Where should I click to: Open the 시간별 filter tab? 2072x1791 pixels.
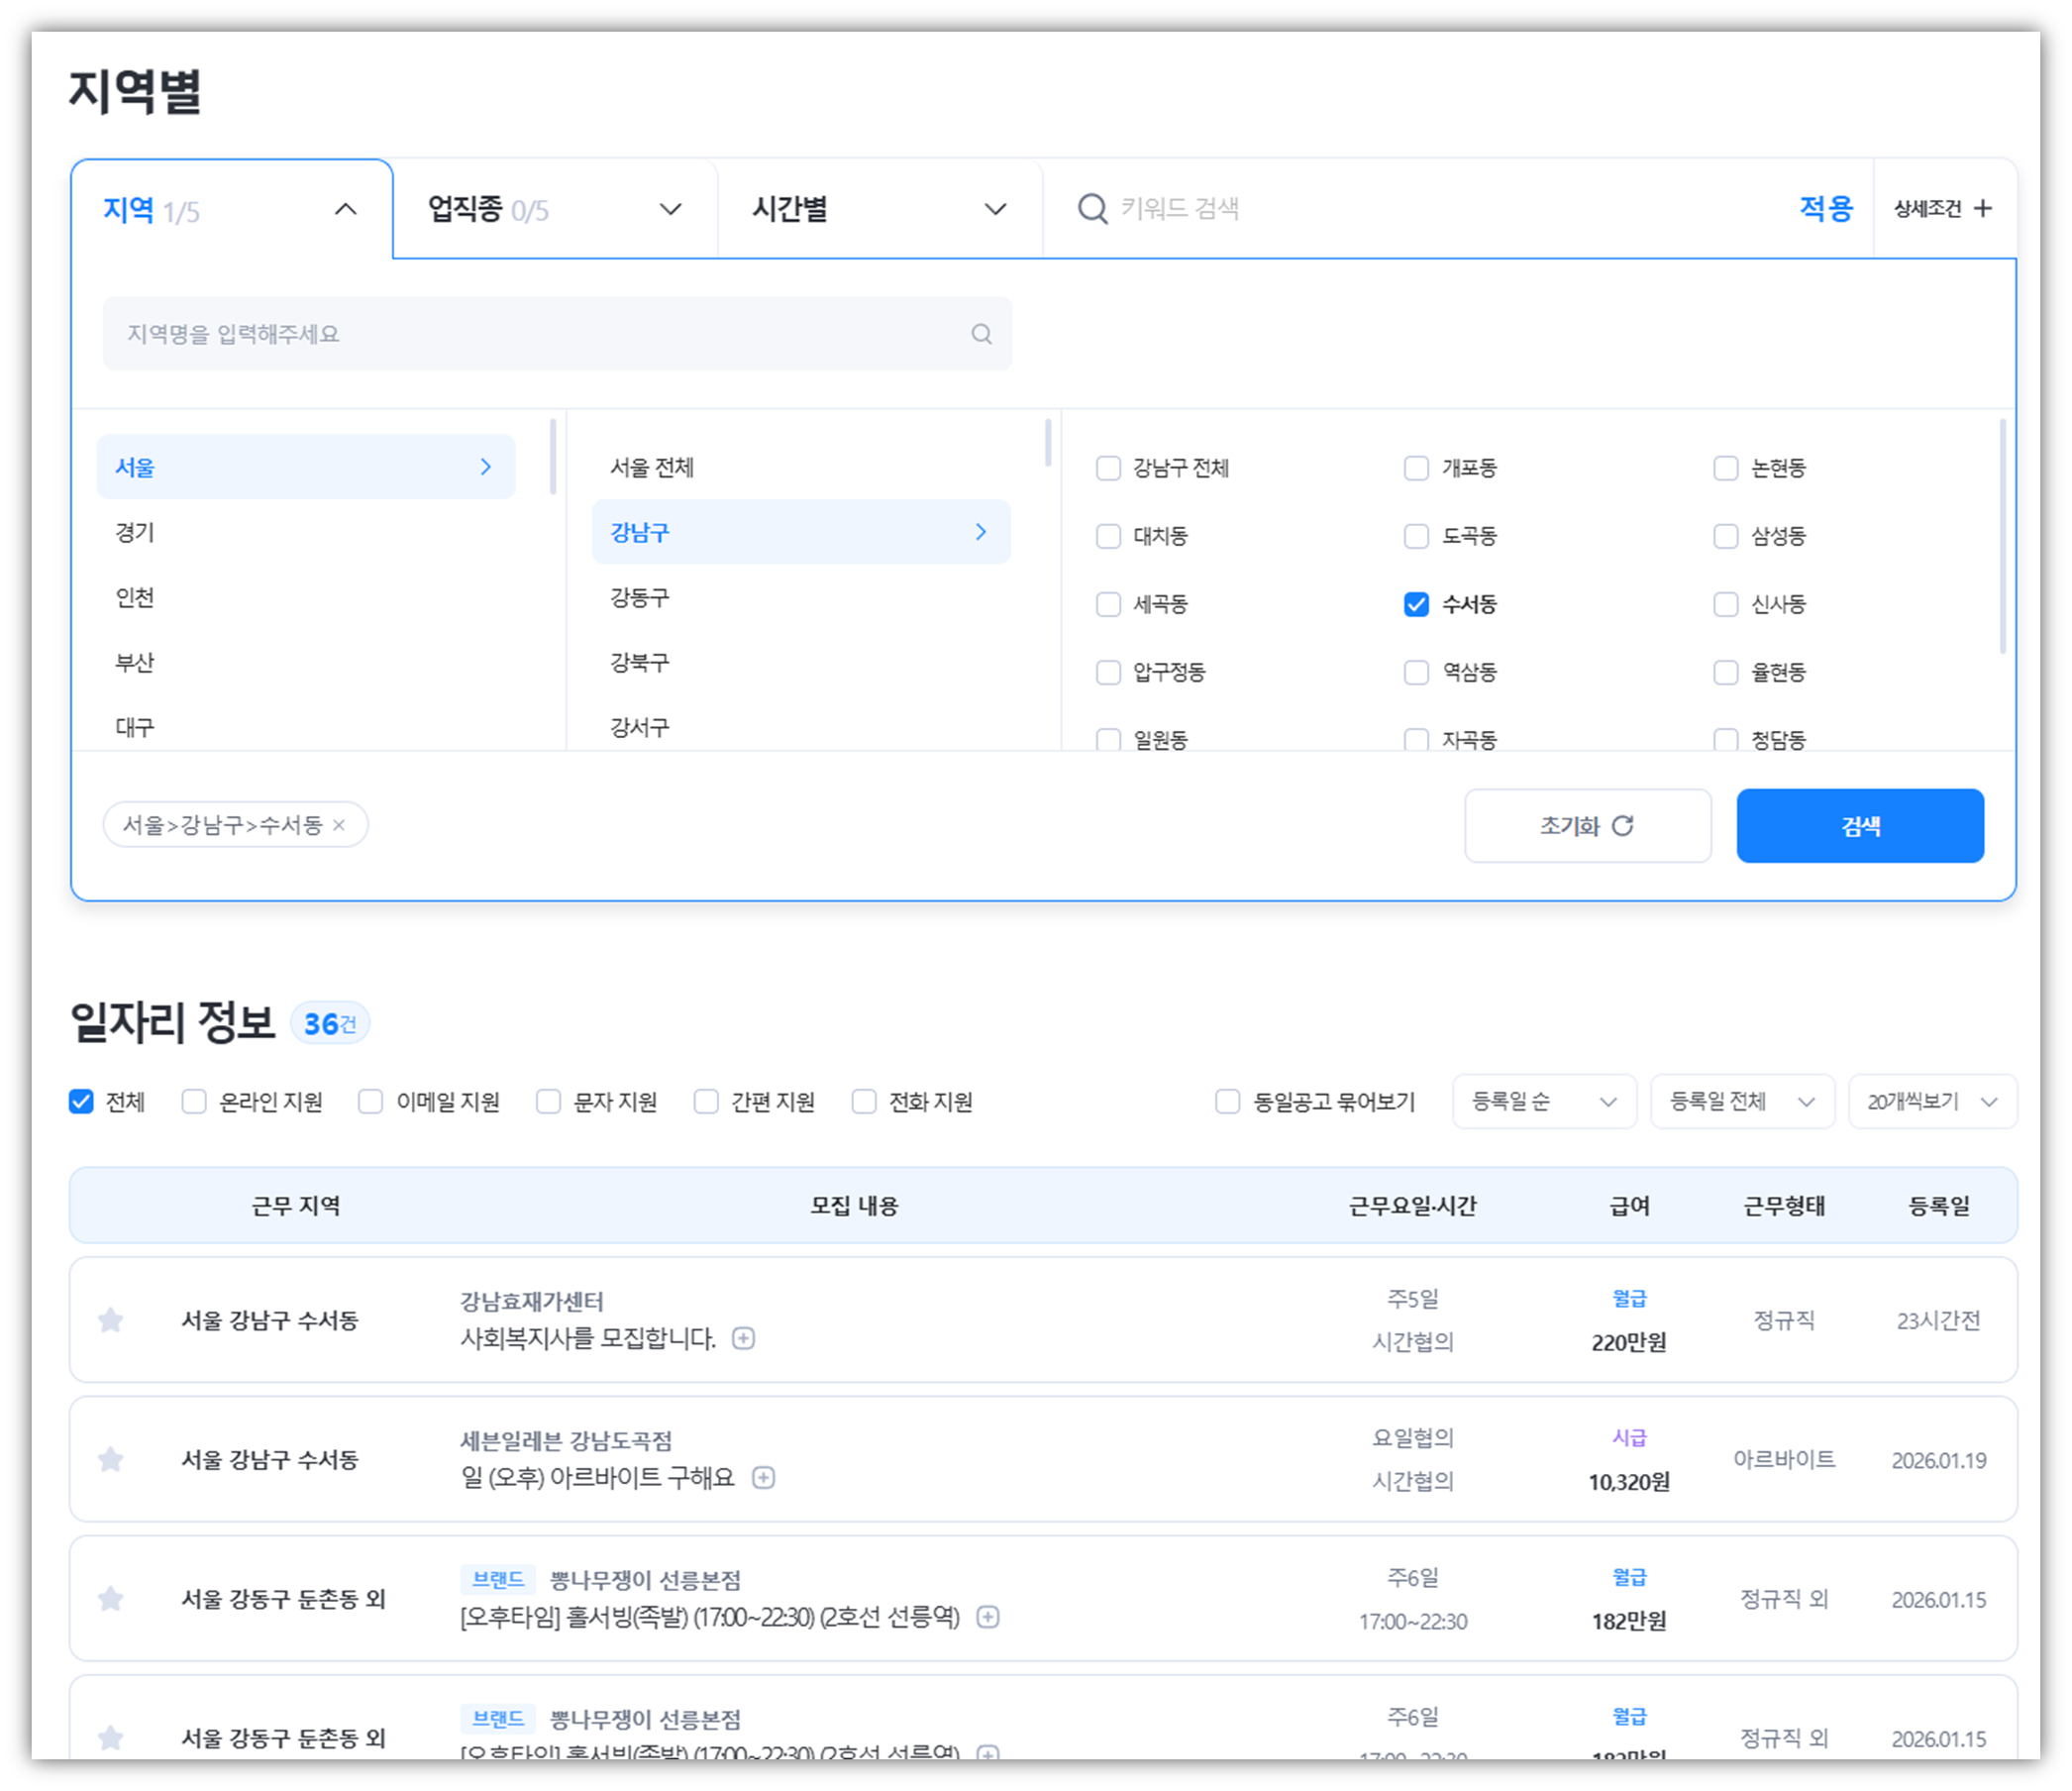click(x=879, y=209)
